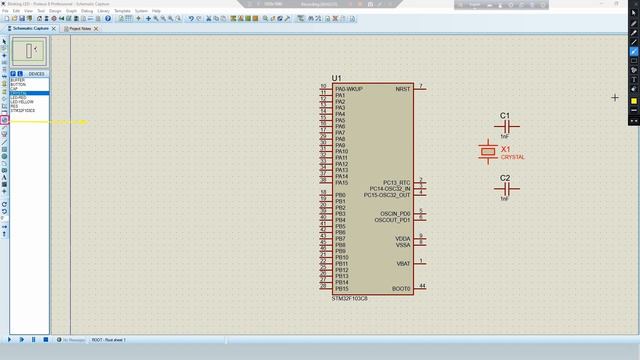640x360 pixels.
Task: Select the 2D graphics box tool
Action: pos(4,149)
